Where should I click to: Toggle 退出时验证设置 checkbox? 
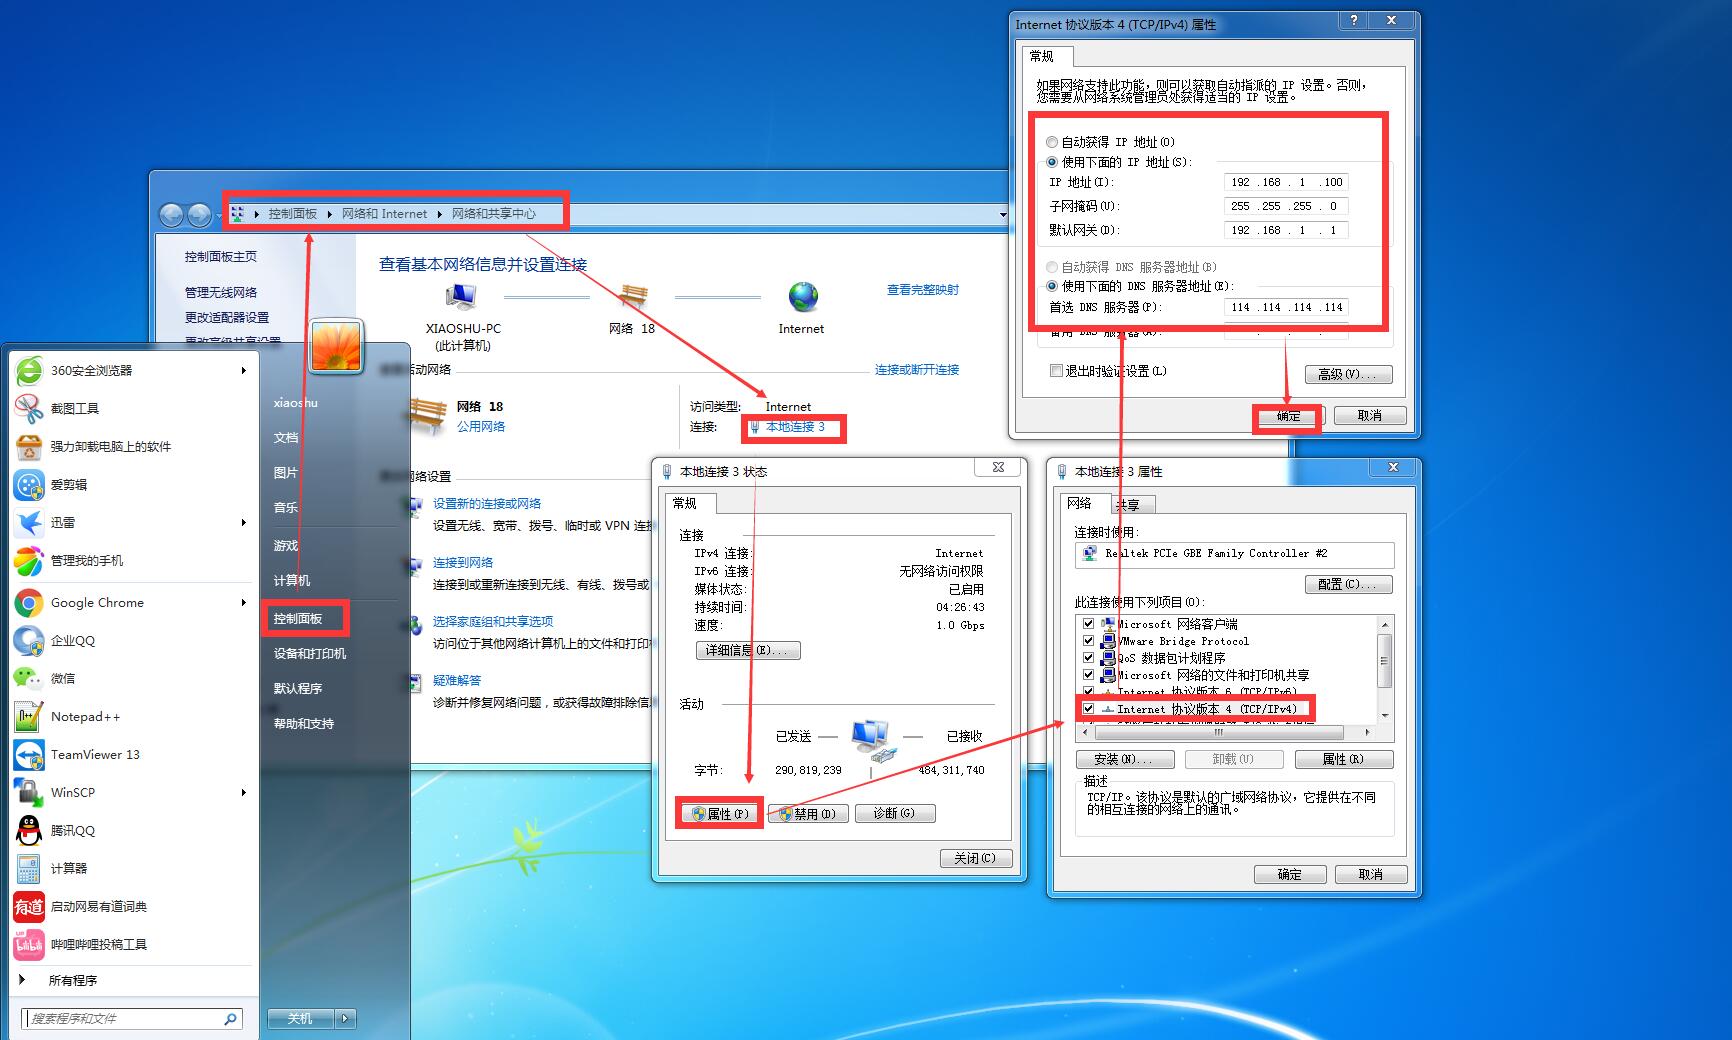(x=1056, y=371)
